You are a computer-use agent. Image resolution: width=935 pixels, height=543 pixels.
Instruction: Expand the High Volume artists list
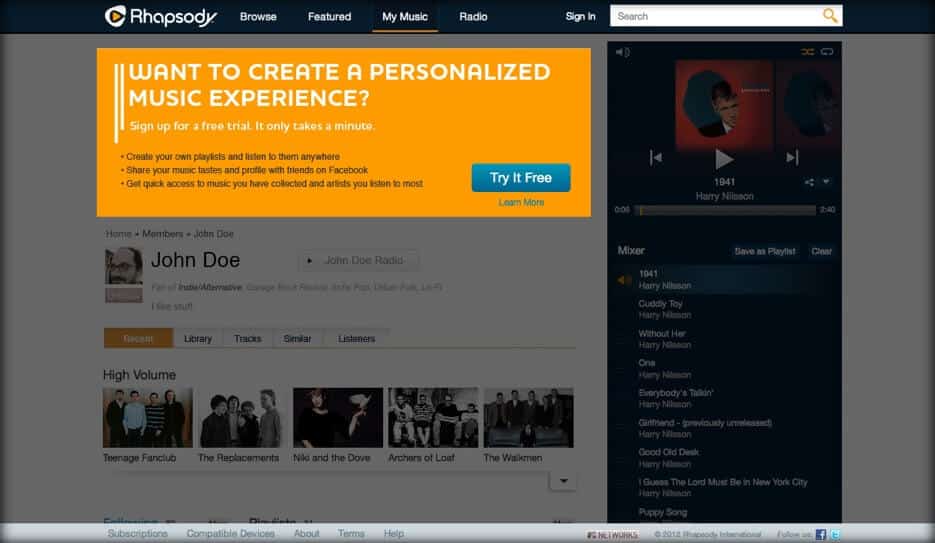[x=563, y=480]
